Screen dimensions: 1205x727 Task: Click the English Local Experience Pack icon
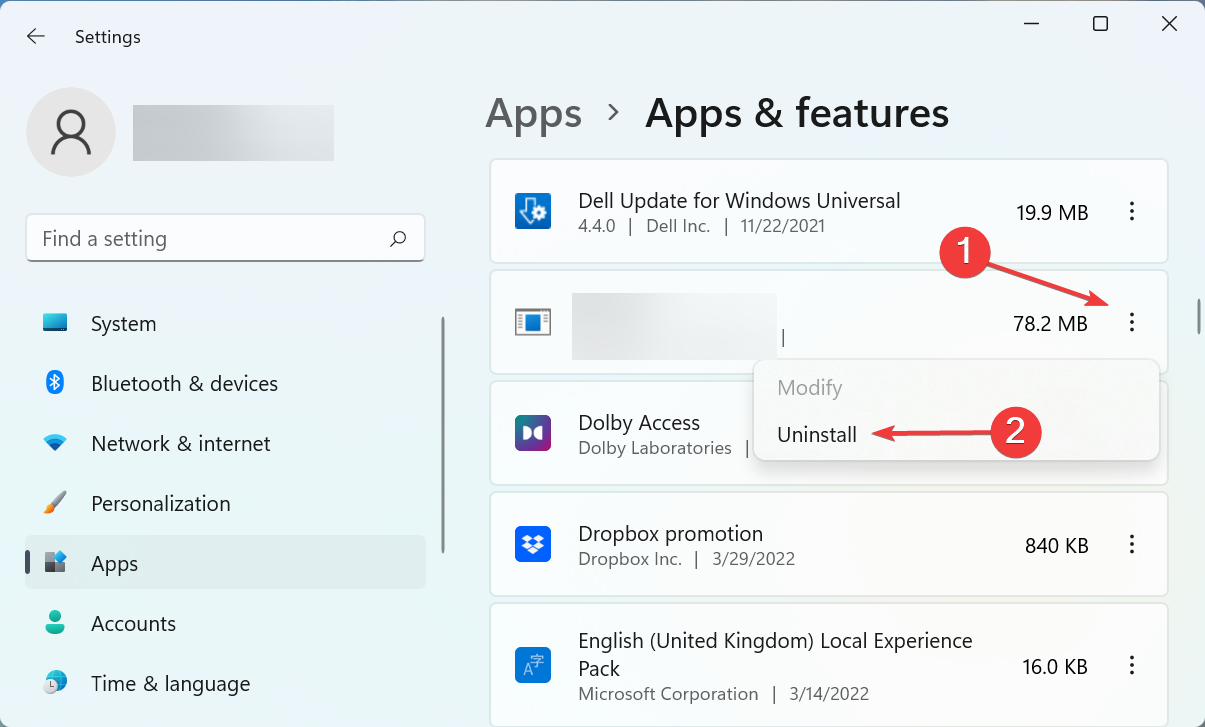coord(533,664)
